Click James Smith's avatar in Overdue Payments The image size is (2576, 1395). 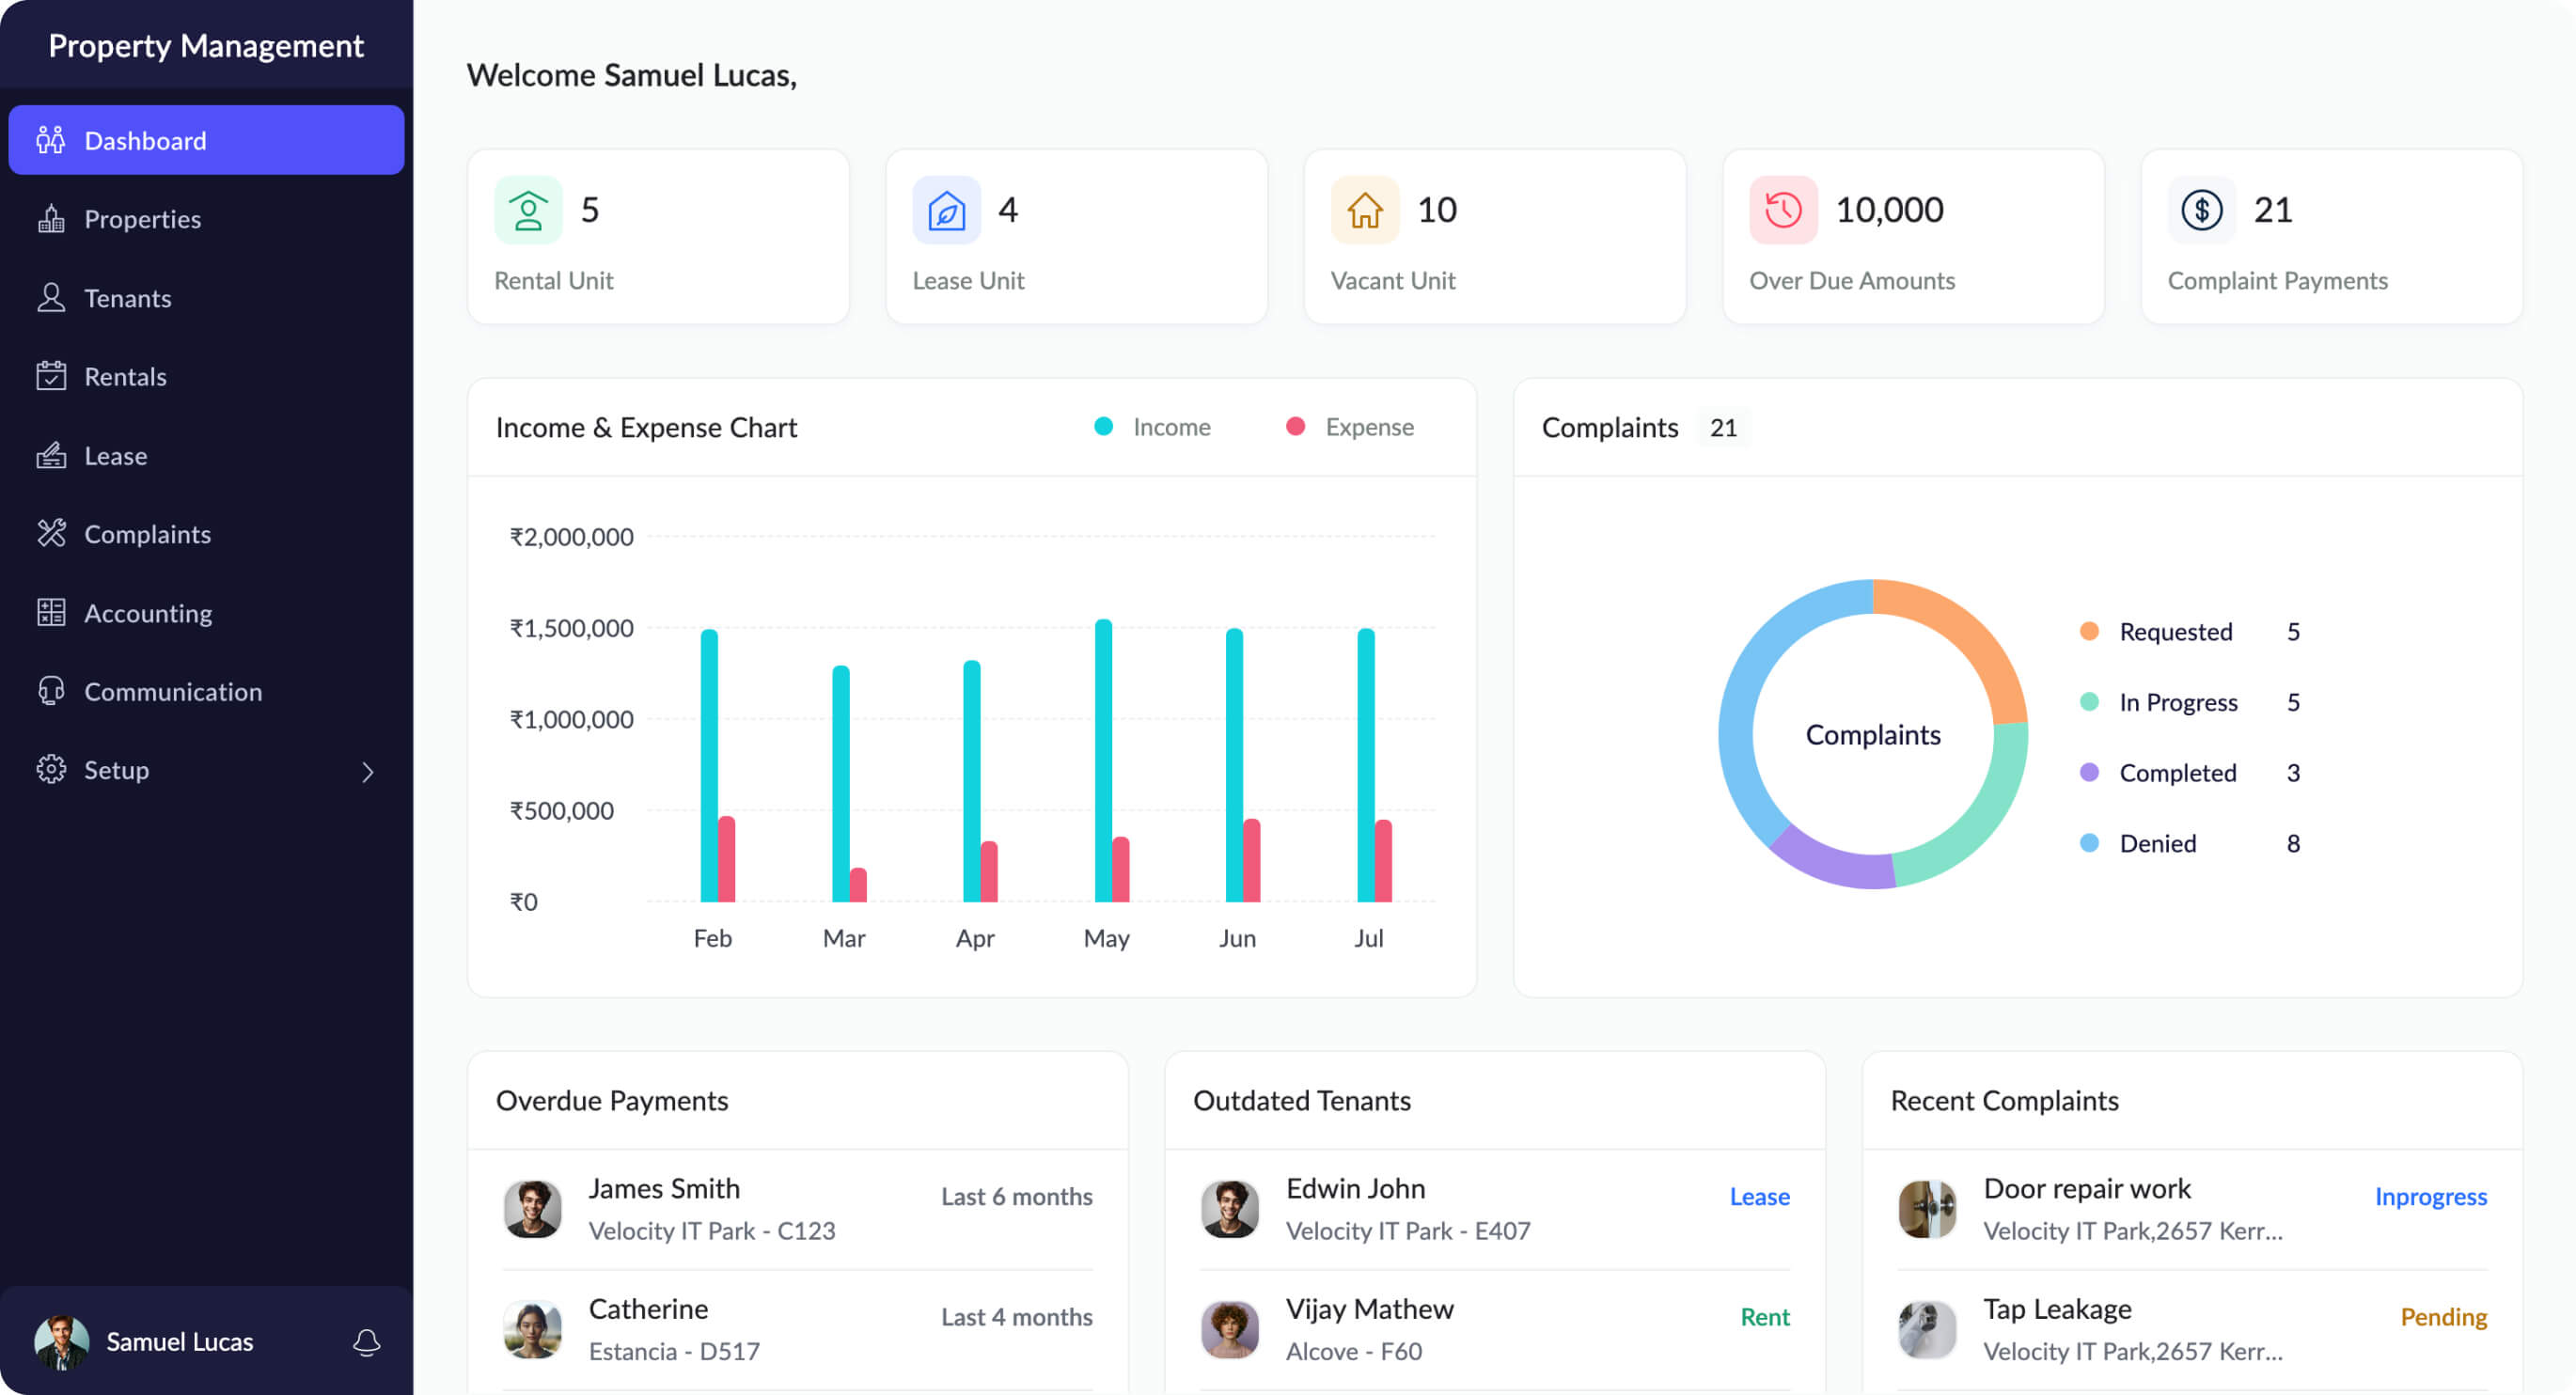coord(532,1208)
